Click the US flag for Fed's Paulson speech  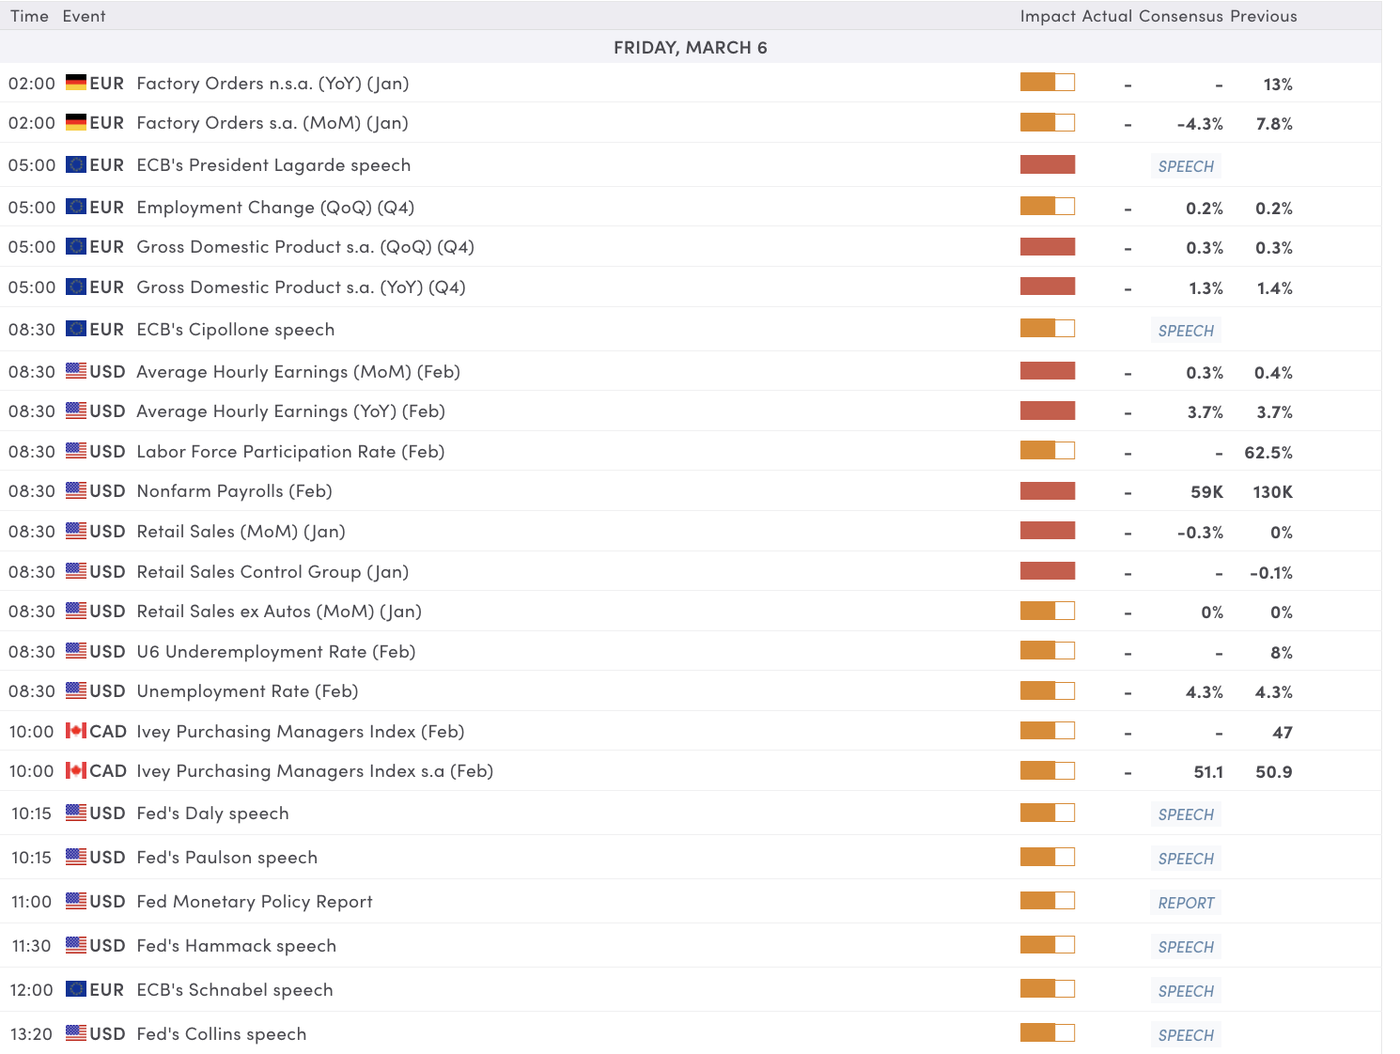76,856
